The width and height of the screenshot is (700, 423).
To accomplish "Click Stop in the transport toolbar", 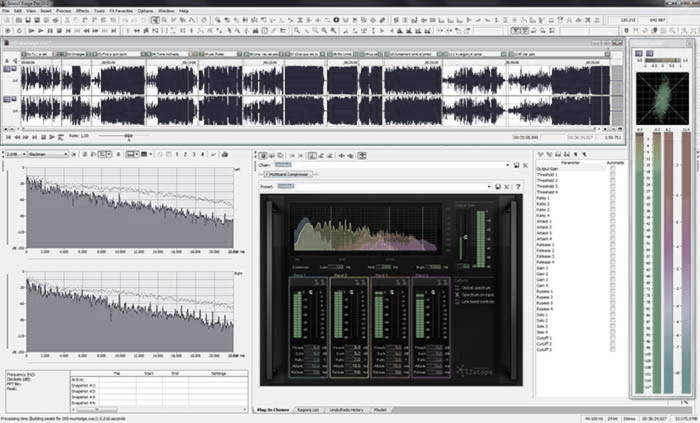I will (58, 31).
